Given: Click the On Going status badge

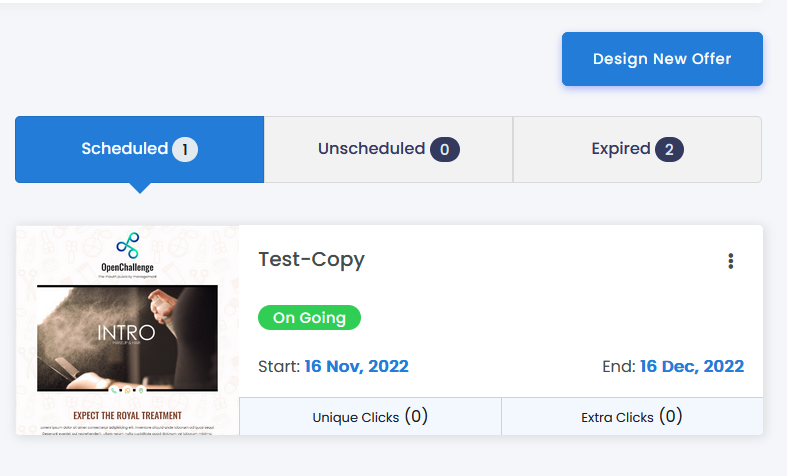Looking at the screenshot, I should (309, 317).
